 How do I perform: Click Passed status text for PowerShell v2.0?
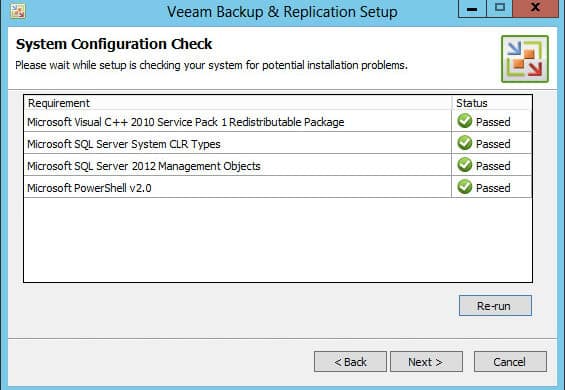pyautogui.click(x=493, y=188)
